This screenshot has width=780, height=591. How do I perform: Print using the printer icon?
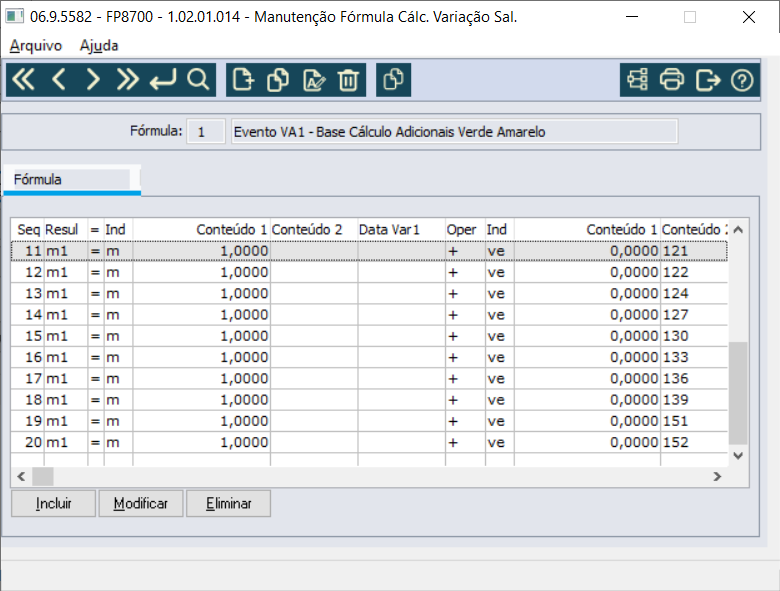click(x=672, y=80)
